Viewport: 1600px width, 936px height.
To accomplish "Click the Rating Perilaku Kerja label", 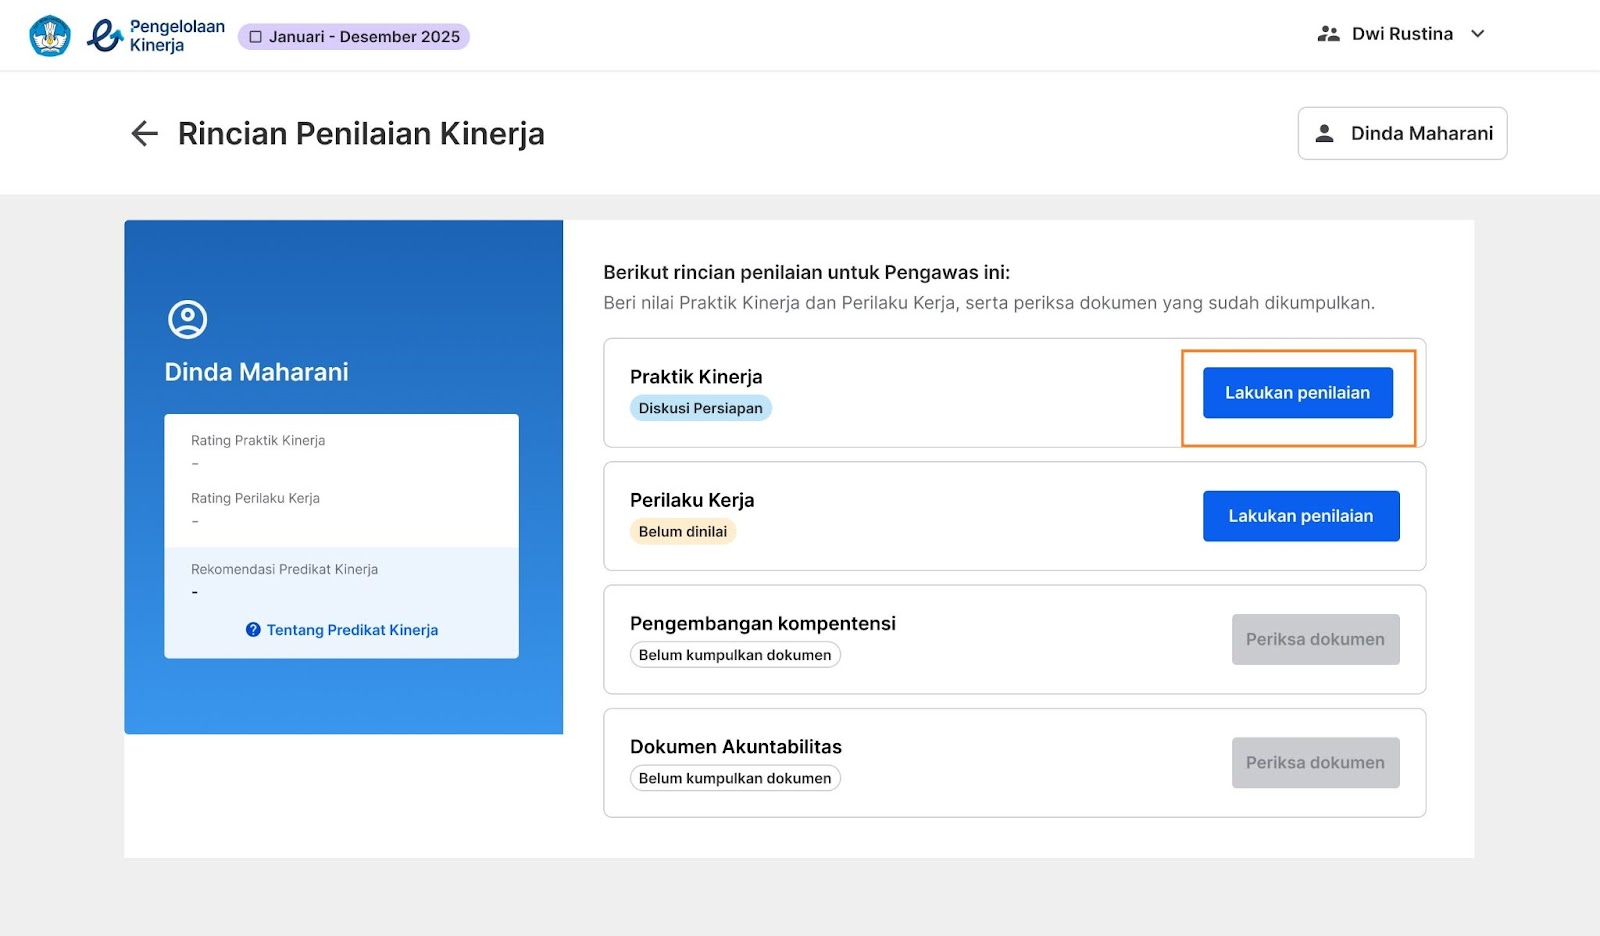I will tap(255, 498).
